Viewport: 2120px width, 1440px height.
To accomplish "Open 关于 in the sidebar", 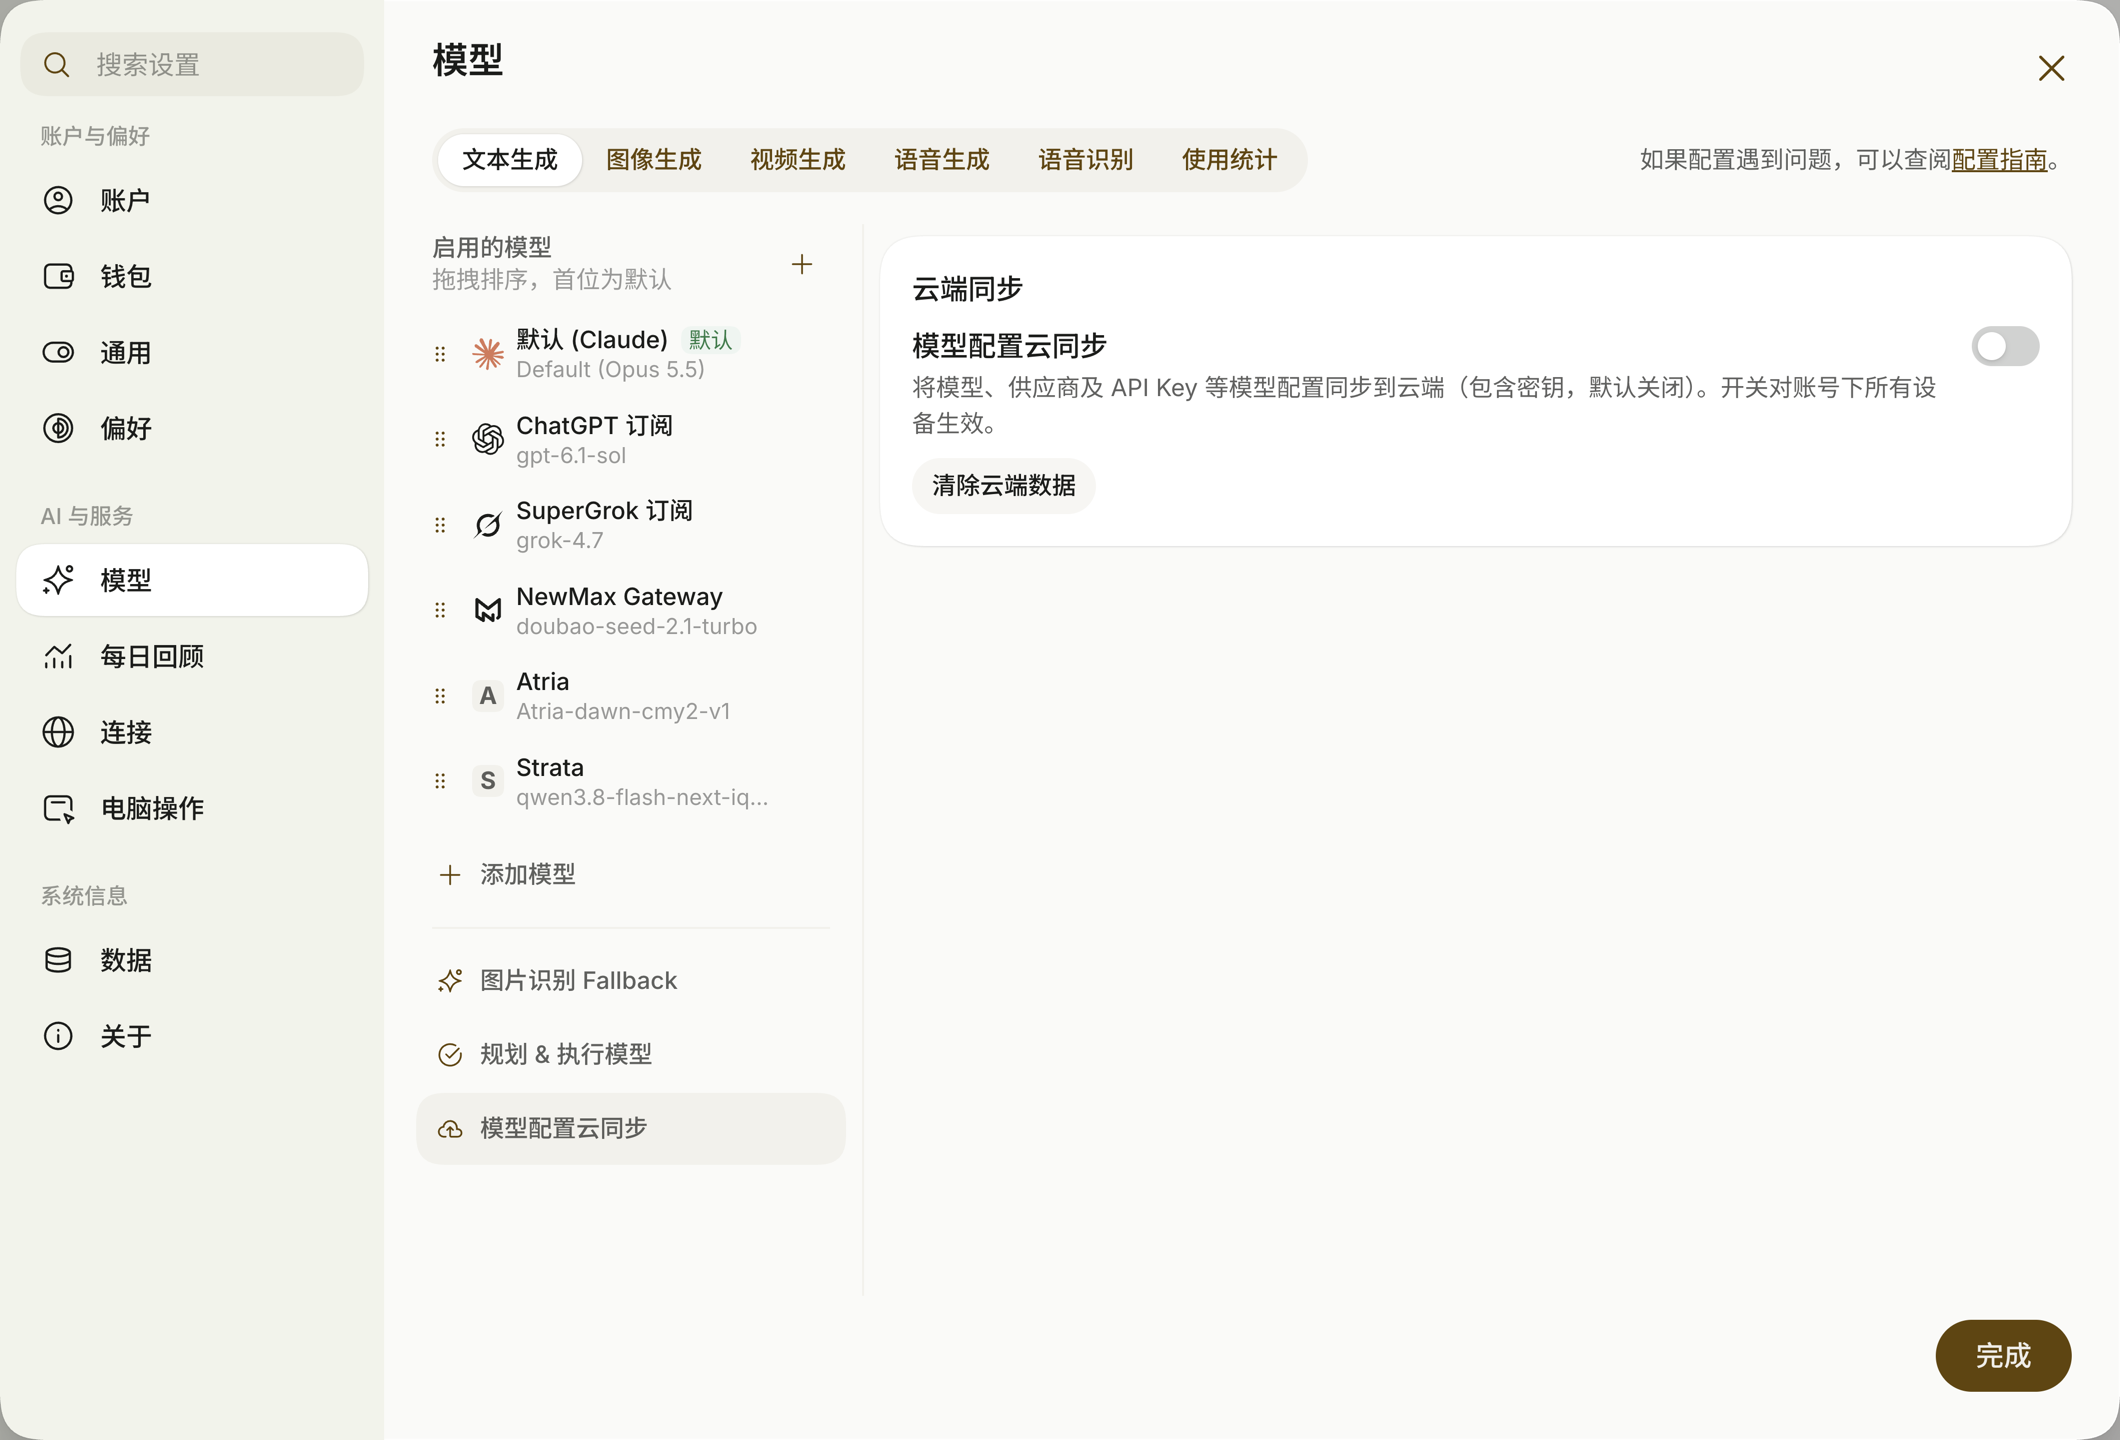I will coord(192,1036).
